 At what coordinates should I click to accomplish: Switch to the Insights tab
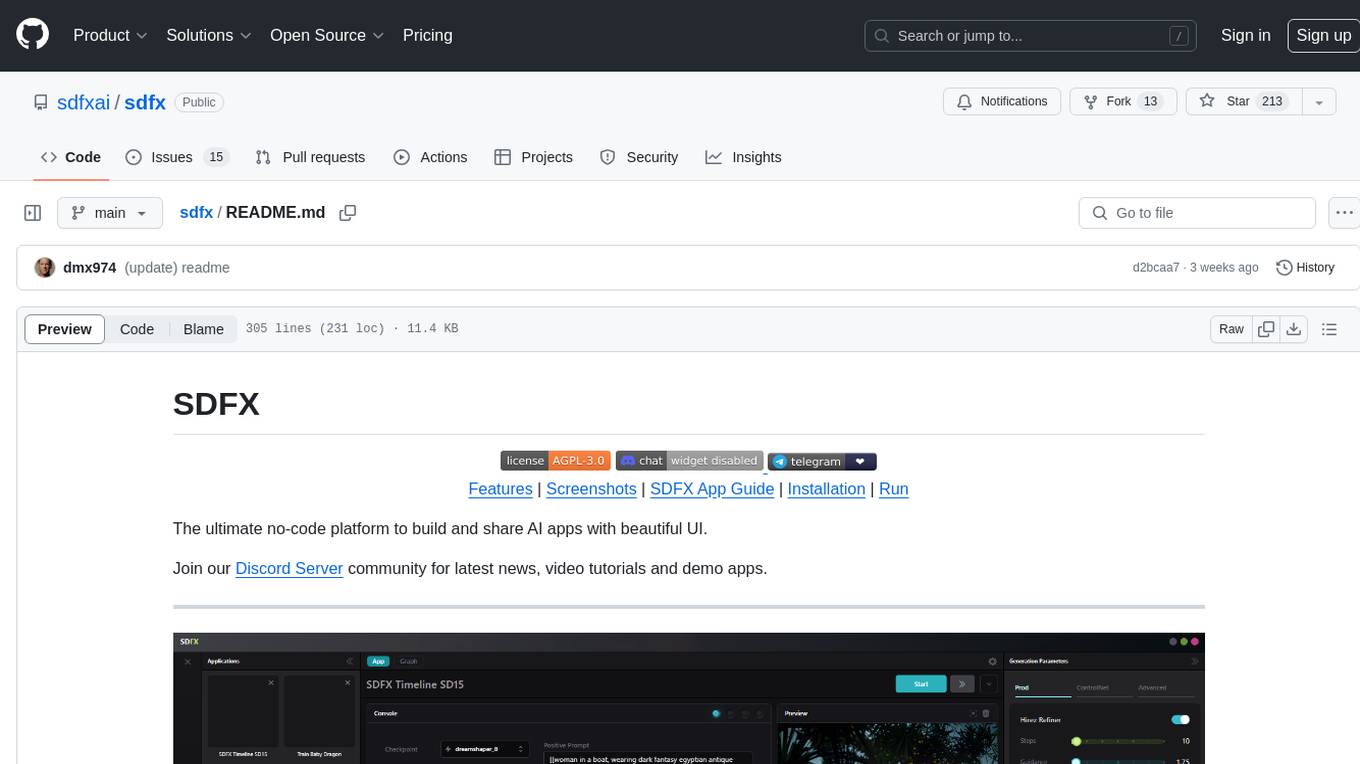click(x=743, y=157)
